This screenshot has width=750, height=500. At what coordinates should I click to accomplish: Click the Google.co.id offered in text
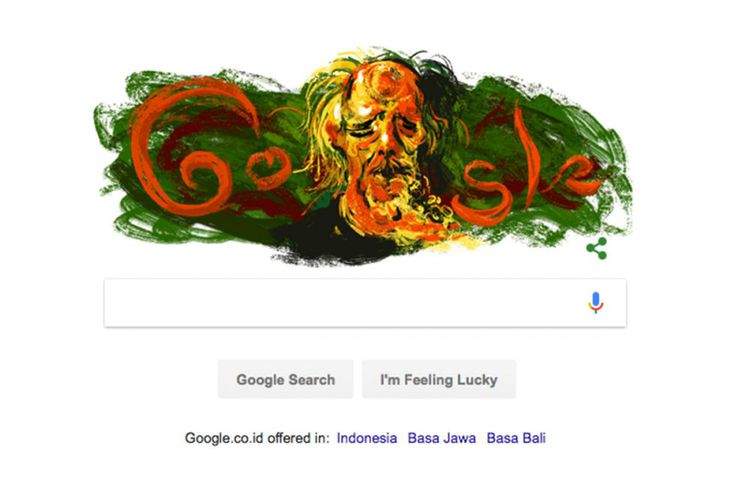pyautogui.click(x=257, y=438)
